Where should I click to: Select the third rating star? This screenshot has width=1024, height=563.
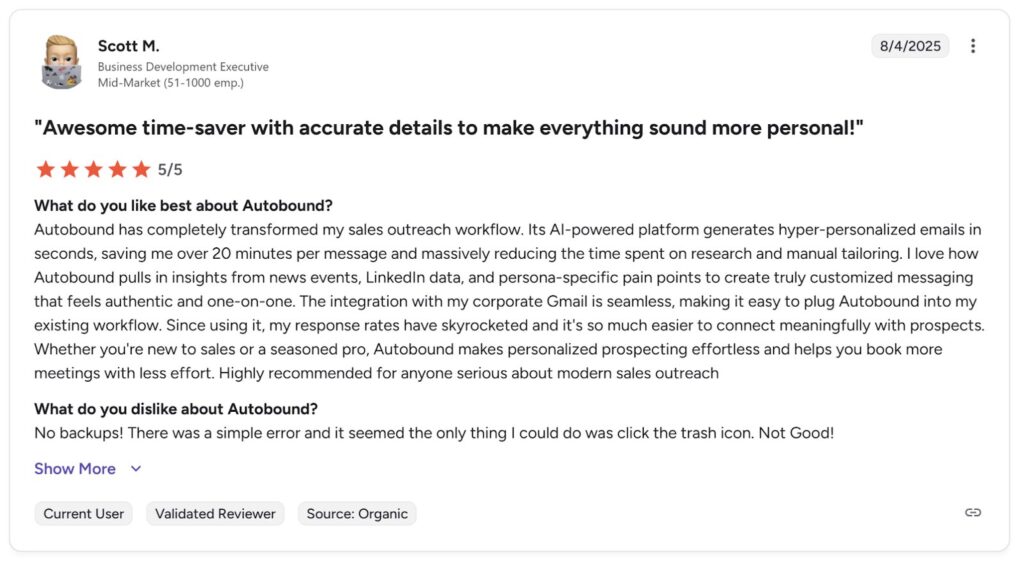coord(93,169)
